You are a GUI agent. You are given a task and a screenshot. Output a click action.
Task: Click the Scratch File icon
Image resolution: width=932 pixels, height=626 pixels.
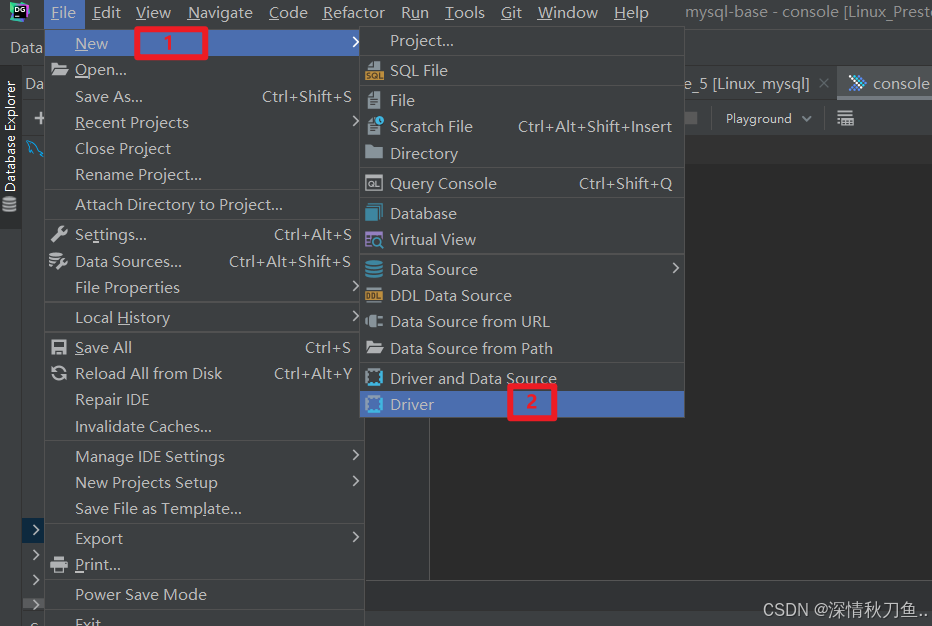pyautogui.click(x=375, y=125)
